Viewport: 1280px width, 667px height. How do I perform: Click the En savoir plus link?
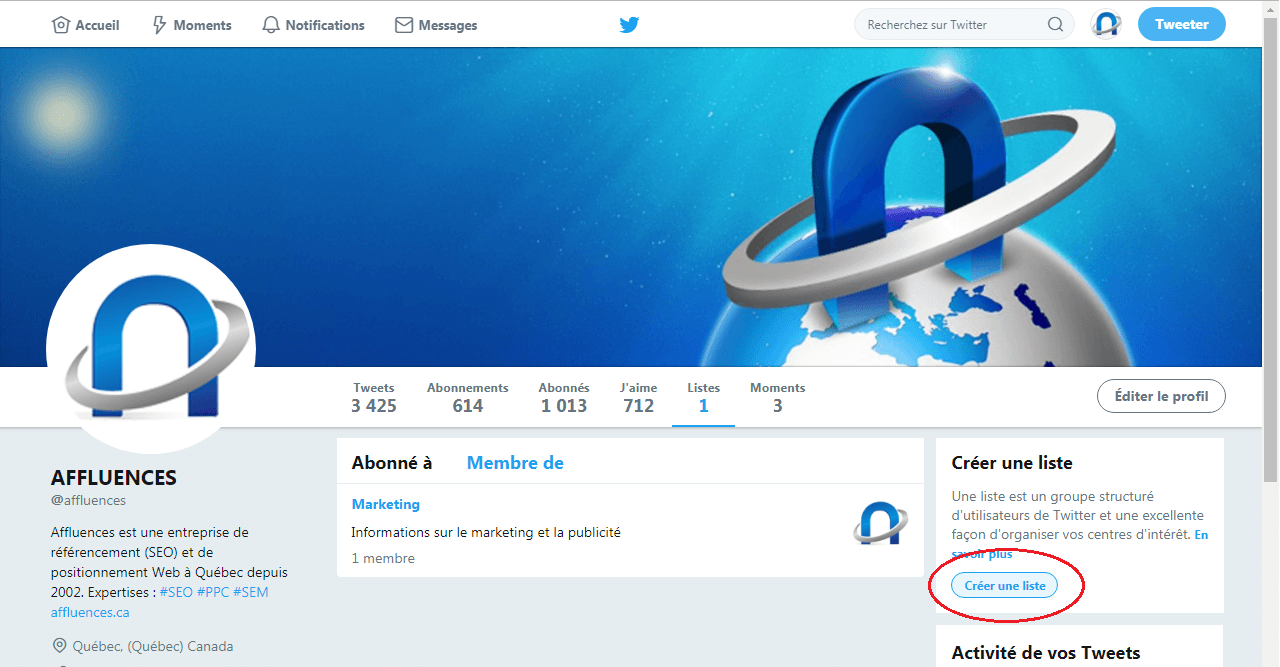pyautogui.click(x=1082, y=544)
